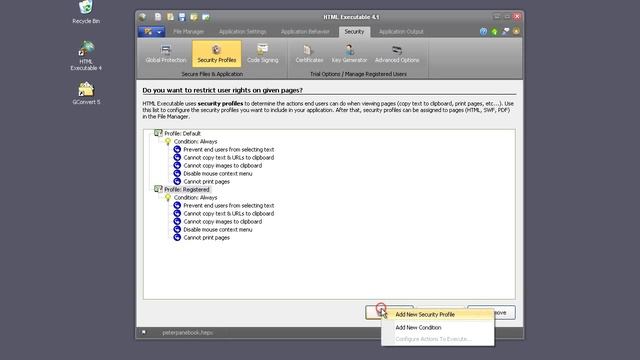Click the Remove button partly behind menu
Viewport: 640px width, 360px height.
coord(504,313)
